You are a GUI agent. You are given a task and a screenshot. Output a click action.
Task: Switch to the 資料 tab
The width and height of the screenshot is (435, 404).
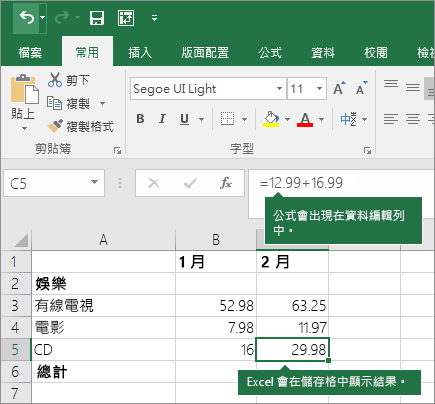point(323,53)
